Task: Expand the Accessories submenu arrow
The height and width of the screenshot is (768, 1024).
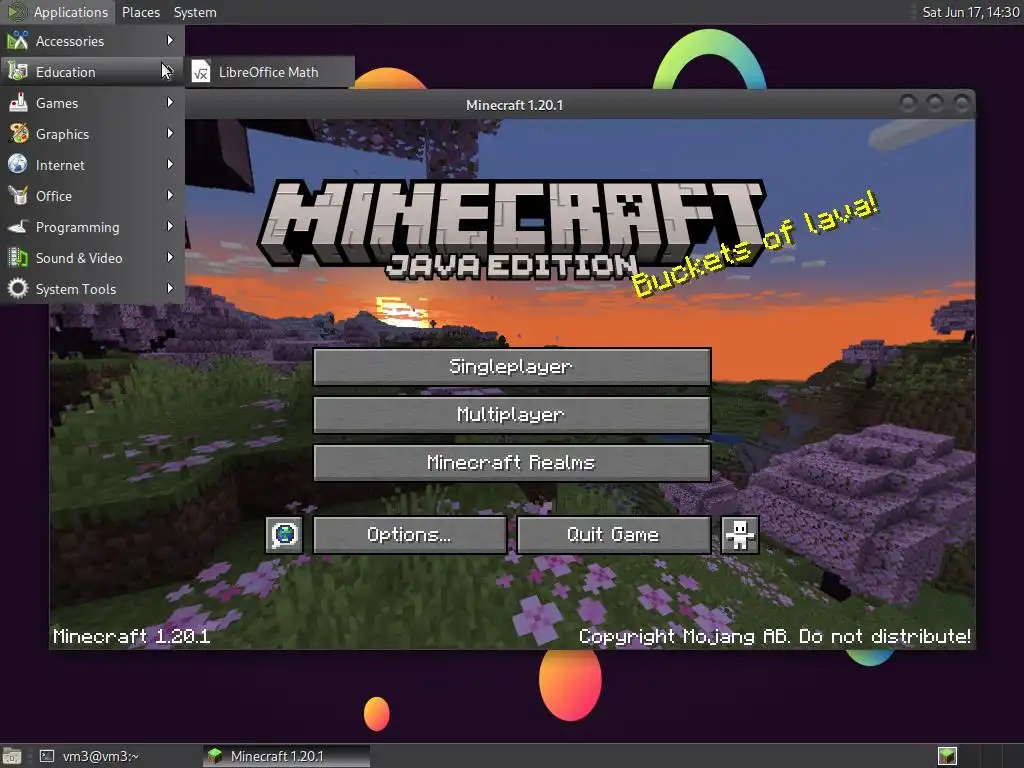Action: coord(170,40)
